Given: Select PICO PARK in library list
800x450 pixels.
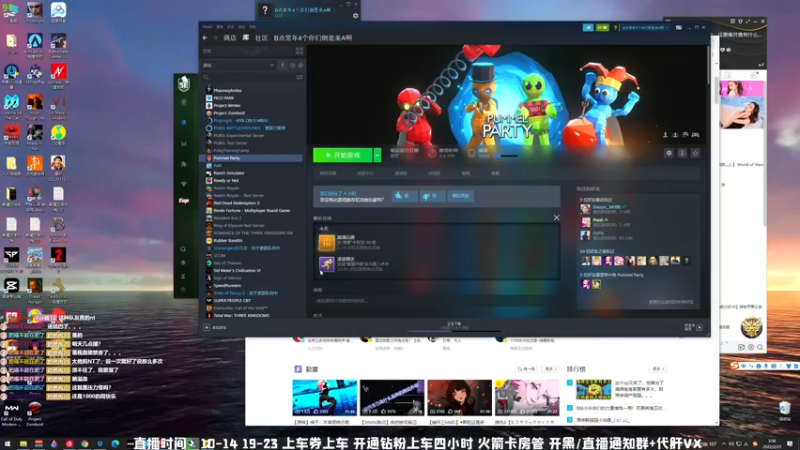Looking at the screenshot, I should (x=223, y=98).
